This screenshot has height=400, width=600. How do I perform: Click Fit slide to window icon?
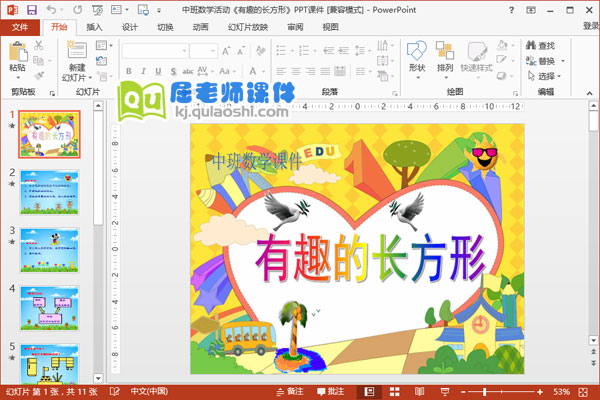(x=583, y=392)
